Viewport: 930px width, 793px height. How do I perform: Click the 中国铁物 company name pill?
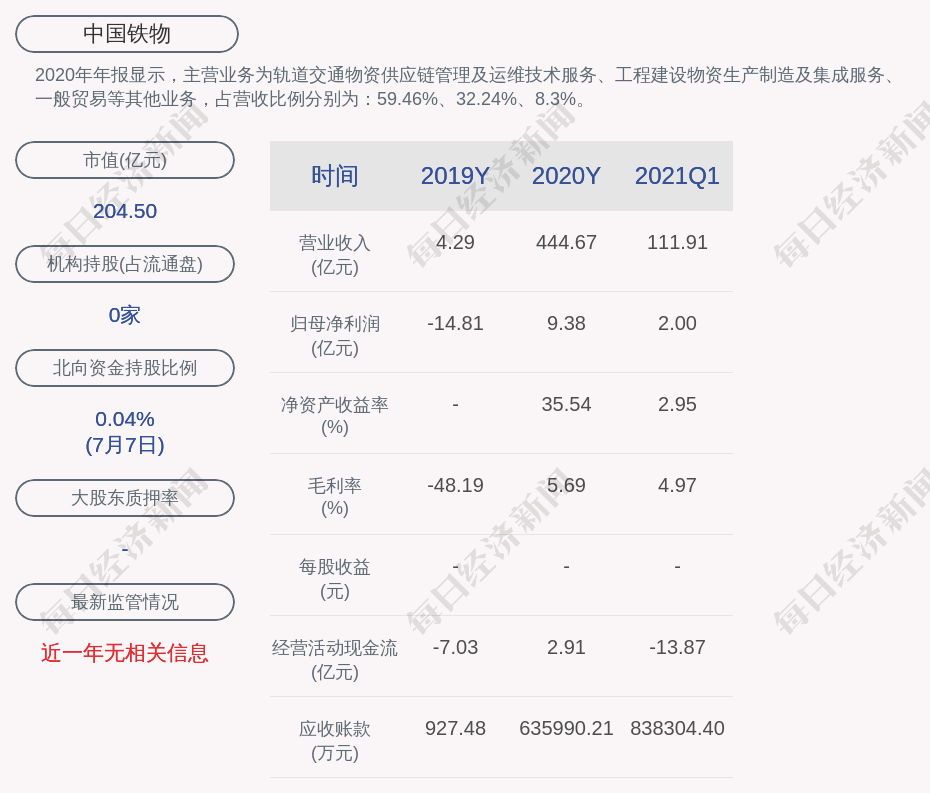tap(127, 34)
